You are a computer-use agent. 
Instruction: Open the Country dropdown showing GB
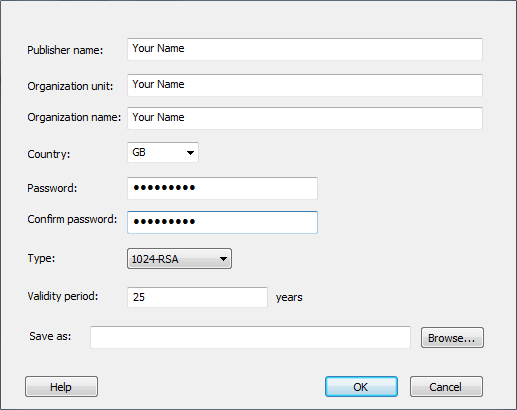[163, 152]
